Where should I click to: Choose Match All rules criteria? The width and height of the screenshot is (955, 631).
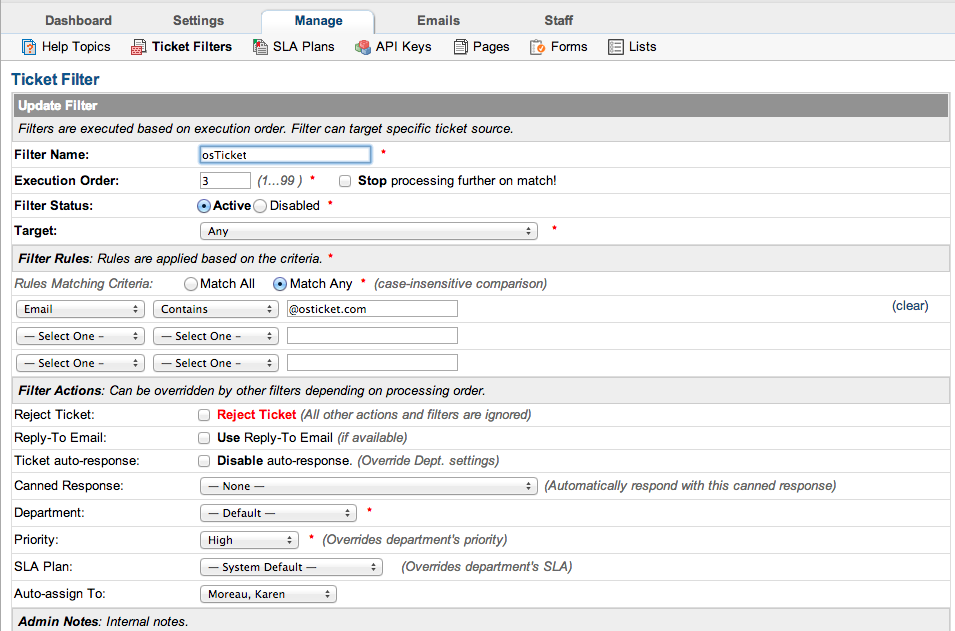(191, 284)
